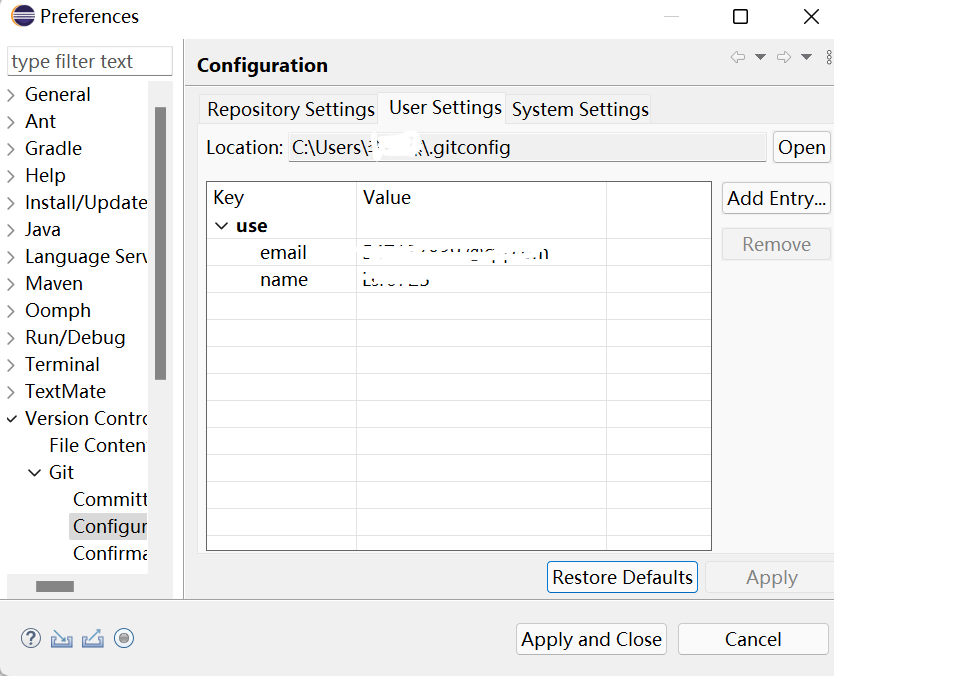
Task: Collapse the Version Control node arrow
Action: [11, 419]
